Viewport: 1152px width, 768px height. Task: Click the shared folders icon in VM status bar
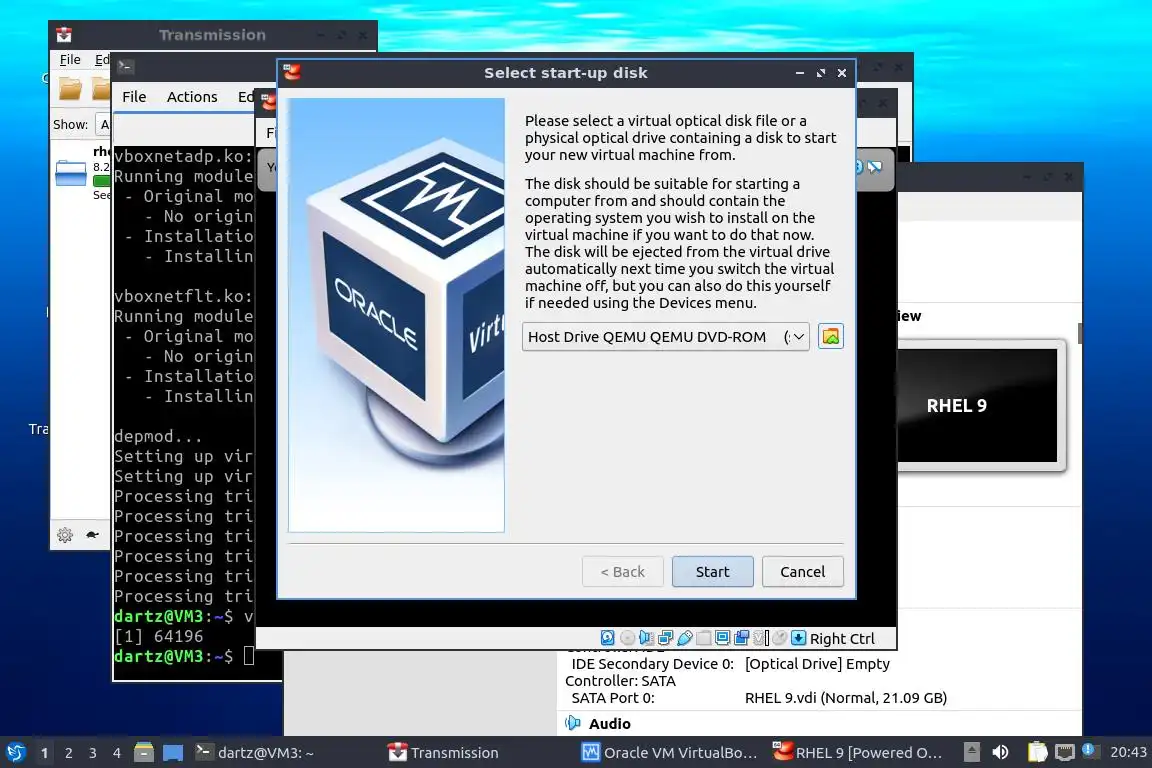704,638
